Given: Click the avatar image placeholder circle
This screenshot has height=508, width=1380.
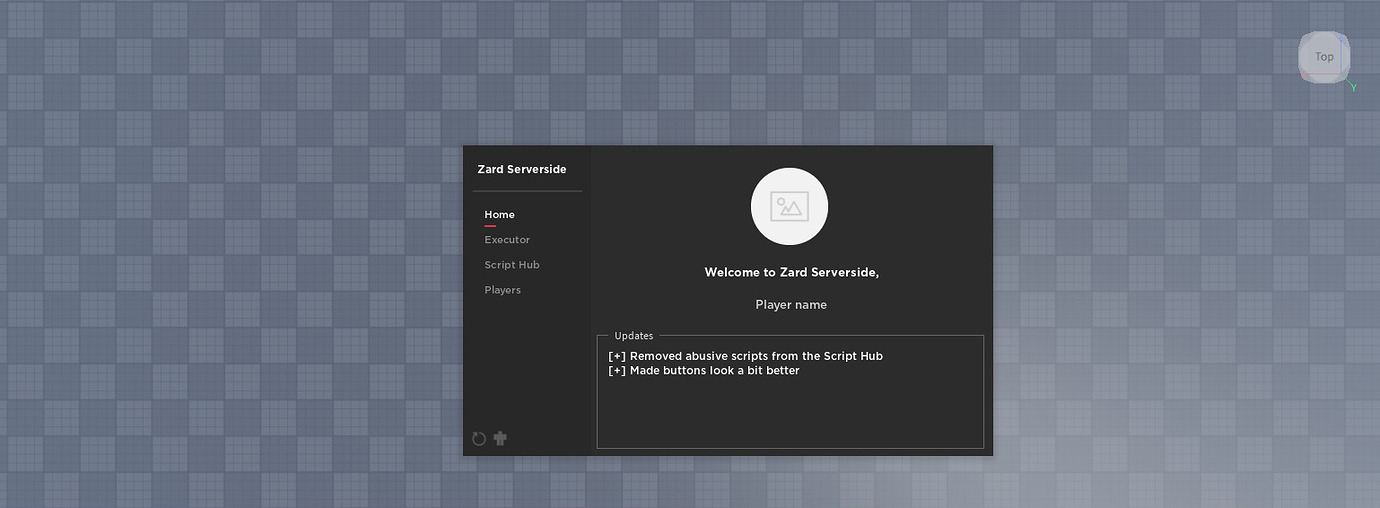Looking at the screenshot, I should click(789, 206).
